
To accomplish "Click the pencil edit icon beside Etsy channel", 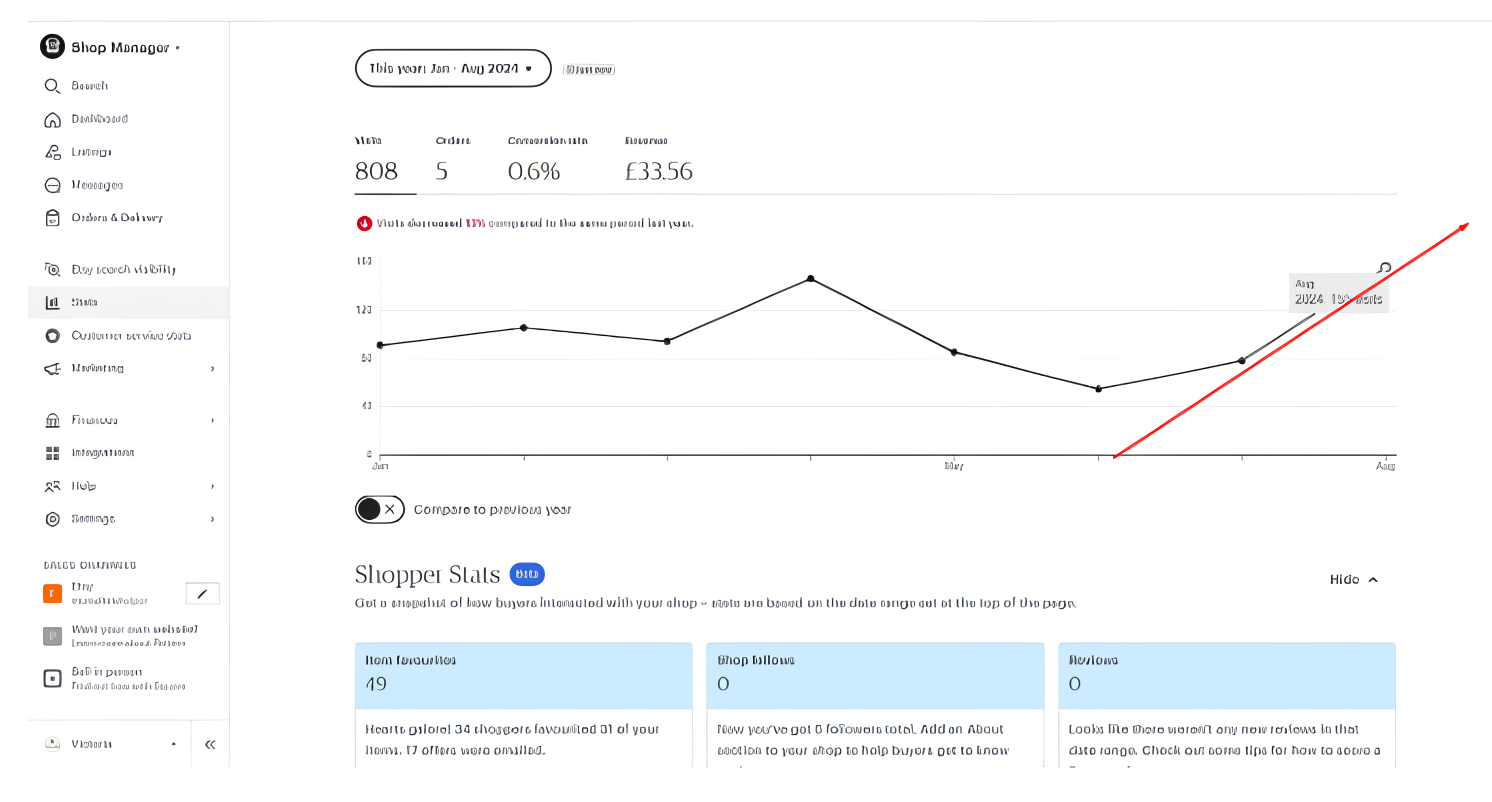I will (x=203, y=594).
